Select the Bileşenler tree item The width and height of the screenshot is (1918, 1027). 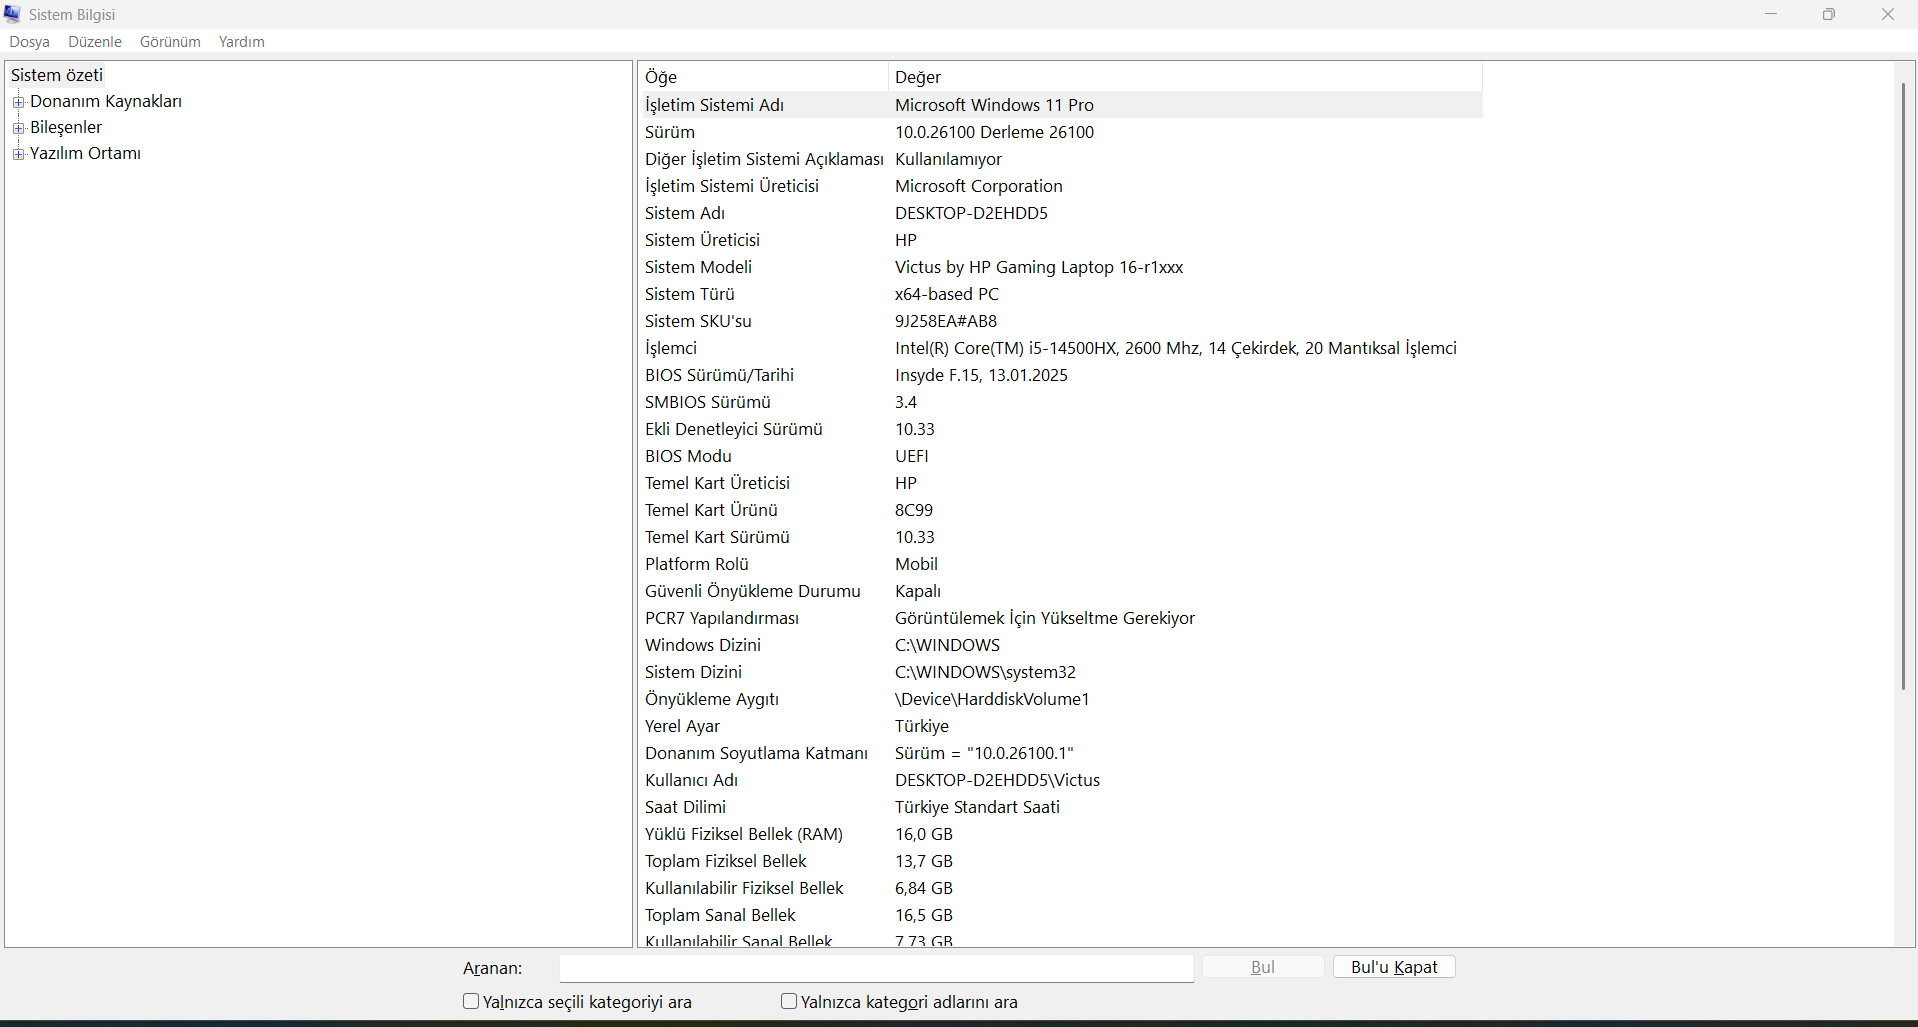(x=66, y=127)
